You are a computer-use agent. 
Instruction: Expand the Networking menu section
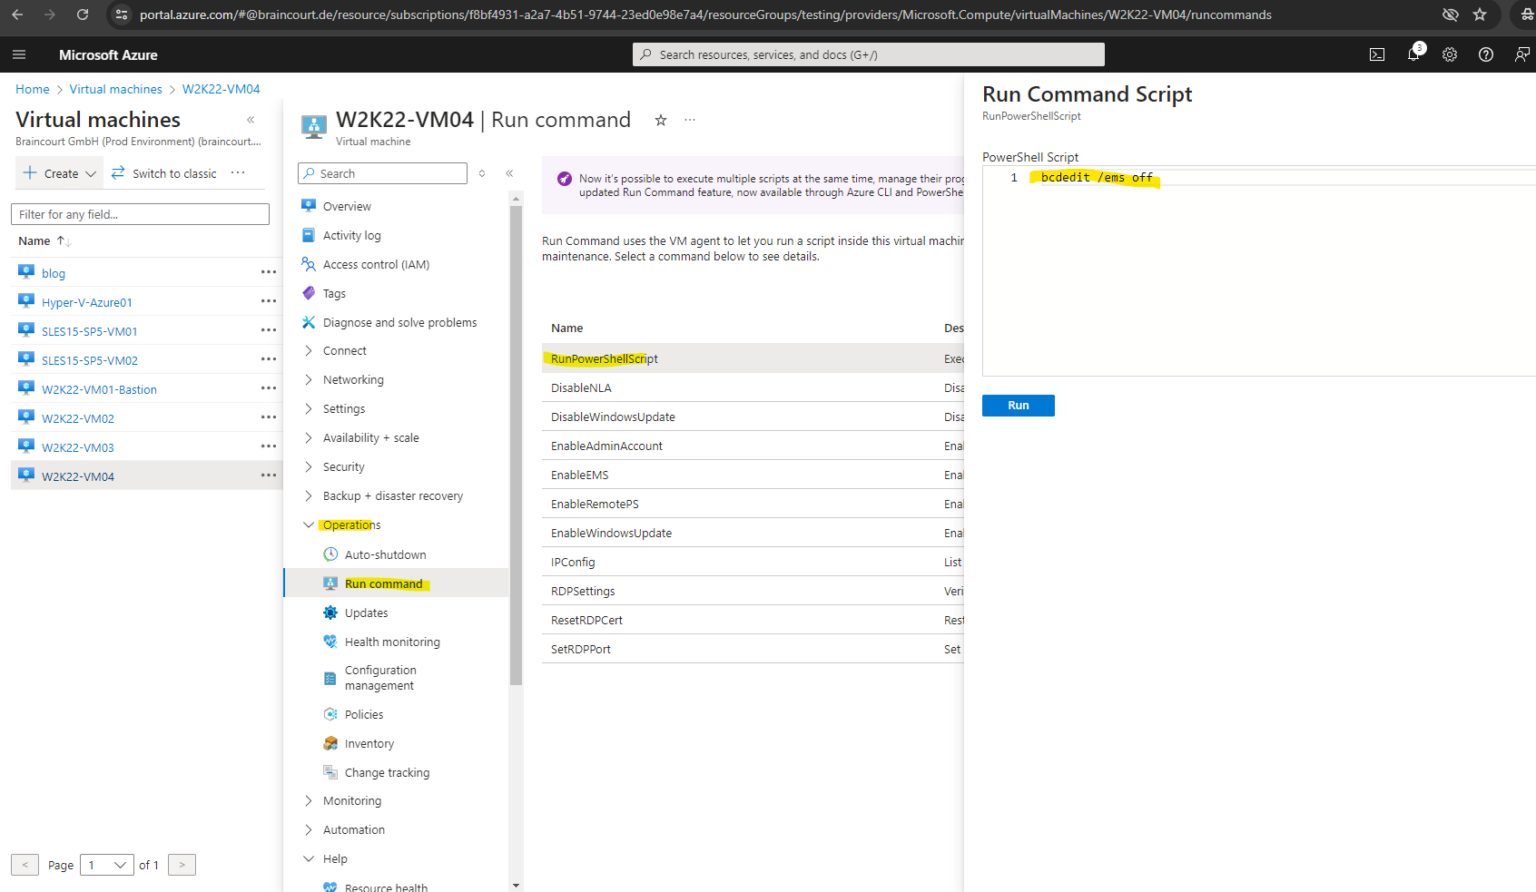point(308,380)
